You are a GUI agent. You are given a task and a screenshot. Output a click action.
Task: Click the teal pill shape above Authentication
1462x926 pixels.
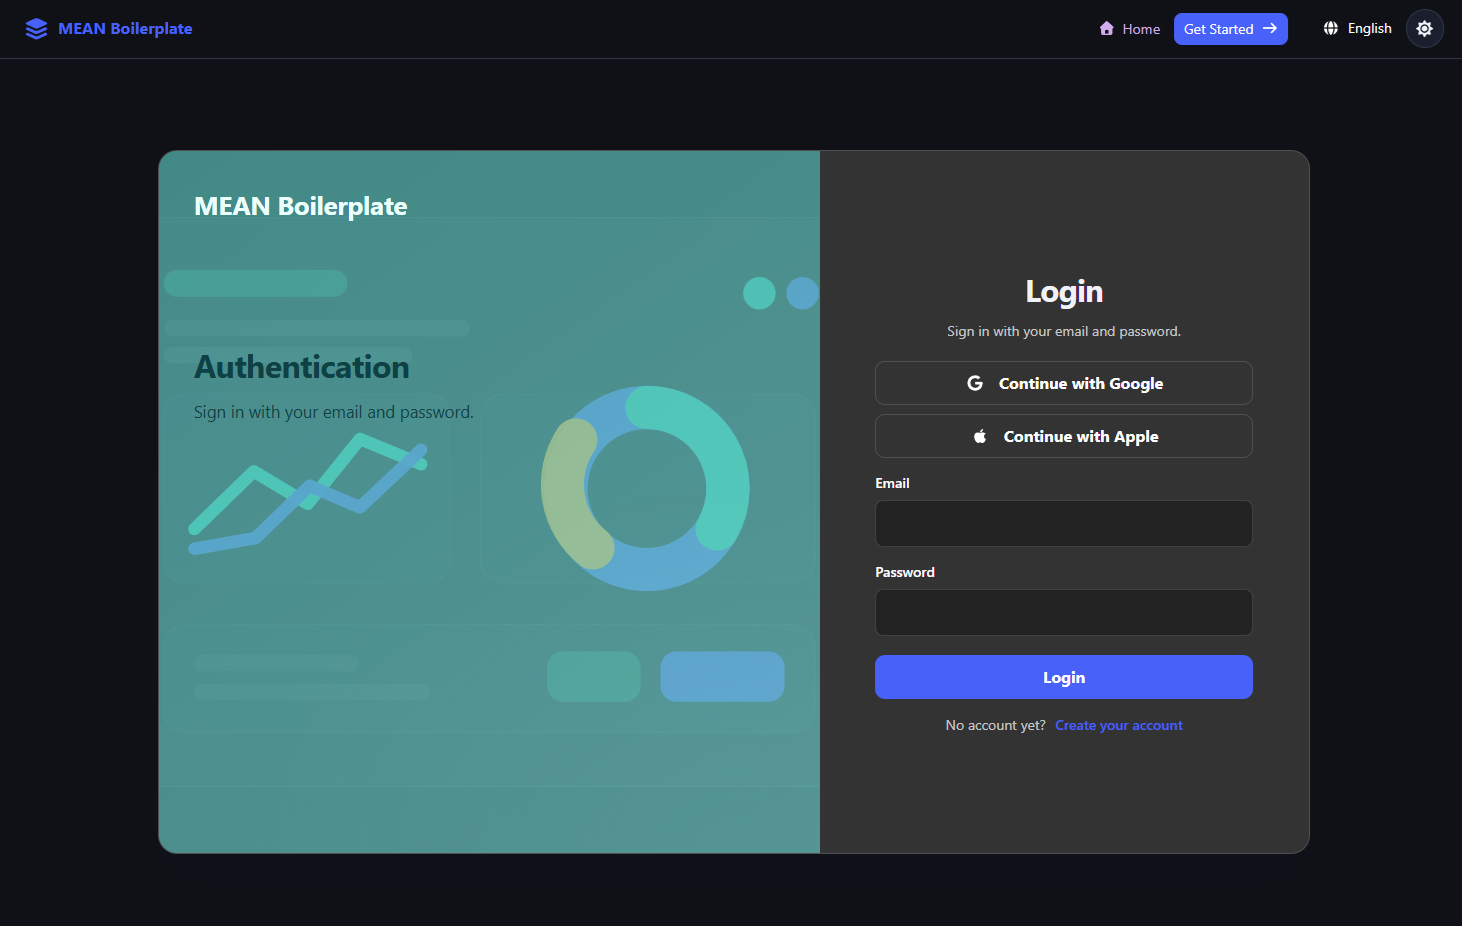(x=255, y=283)
